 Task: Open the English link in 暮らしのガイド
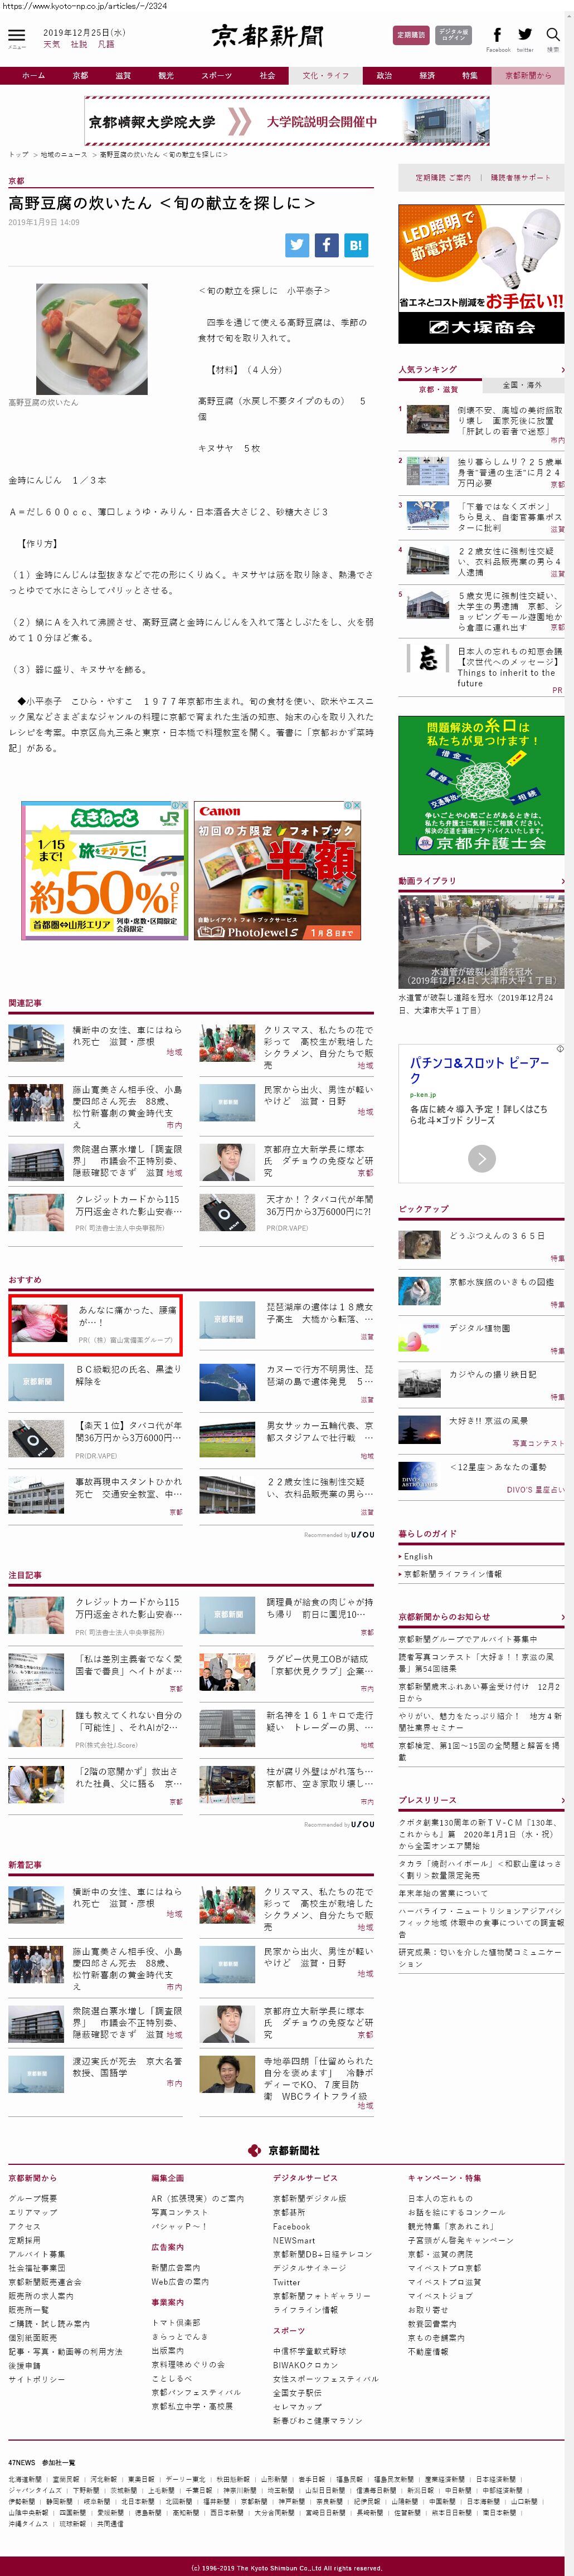[x=418, y=1556]
